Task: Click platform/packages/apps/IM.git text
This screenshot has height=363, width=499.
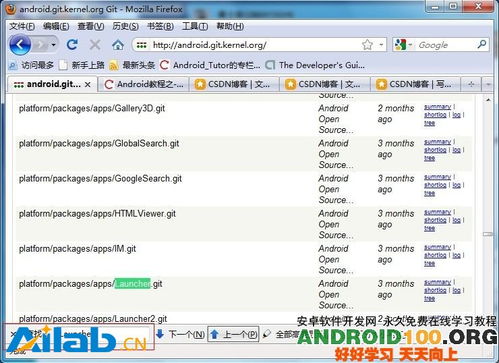Action: (77, 249)
